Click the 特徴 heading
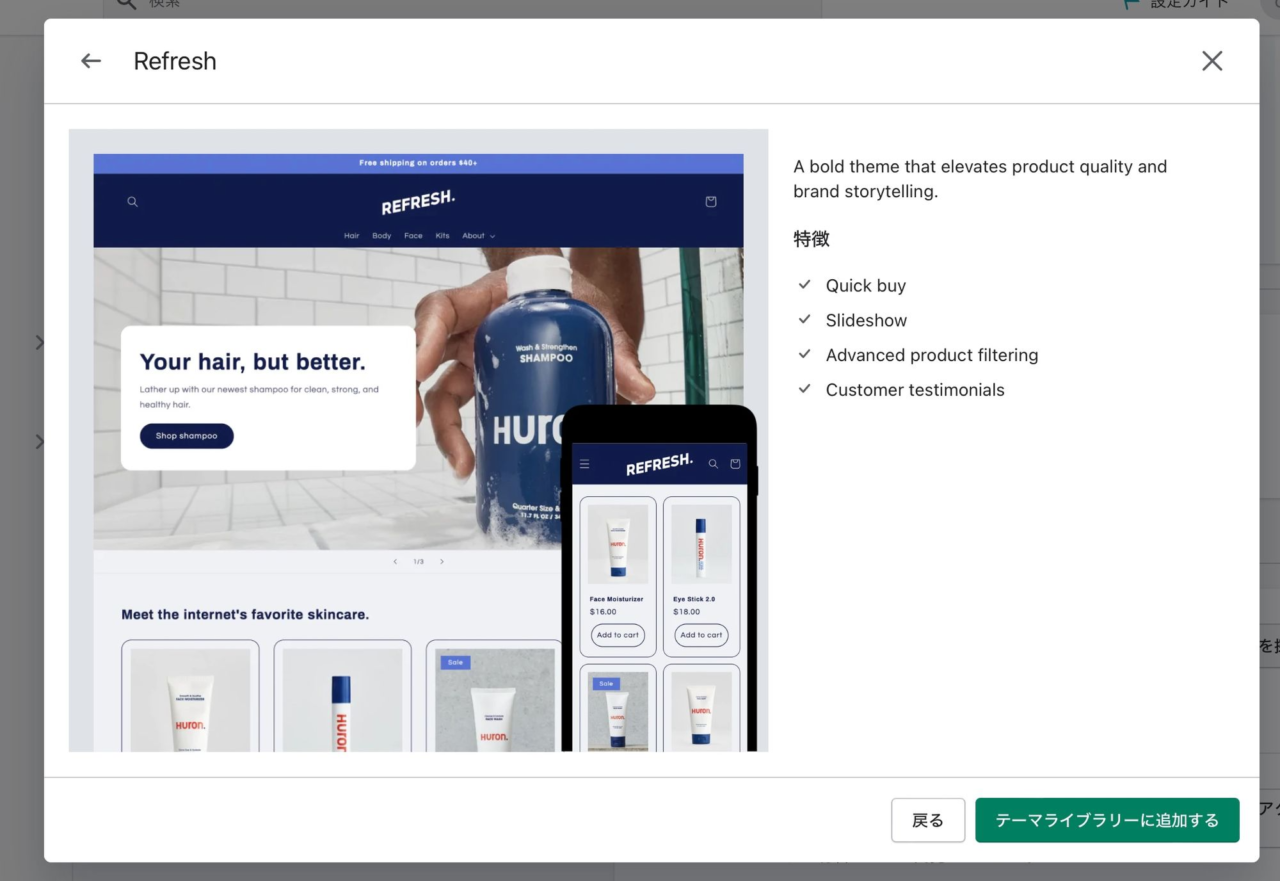This screenshot has height=881, width=1280. (x=812, y=239)
